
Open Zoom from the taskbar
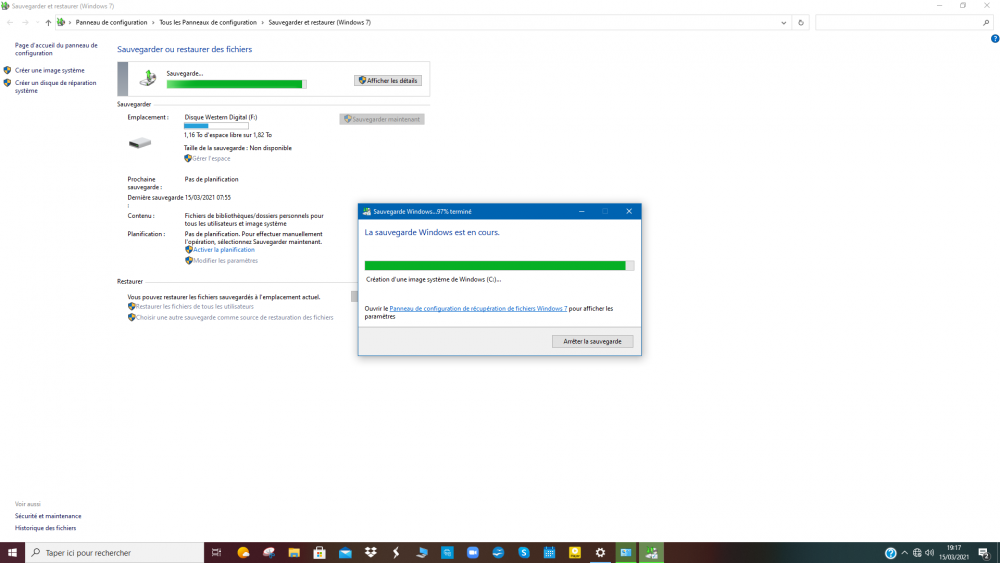(x=473, y=553)
